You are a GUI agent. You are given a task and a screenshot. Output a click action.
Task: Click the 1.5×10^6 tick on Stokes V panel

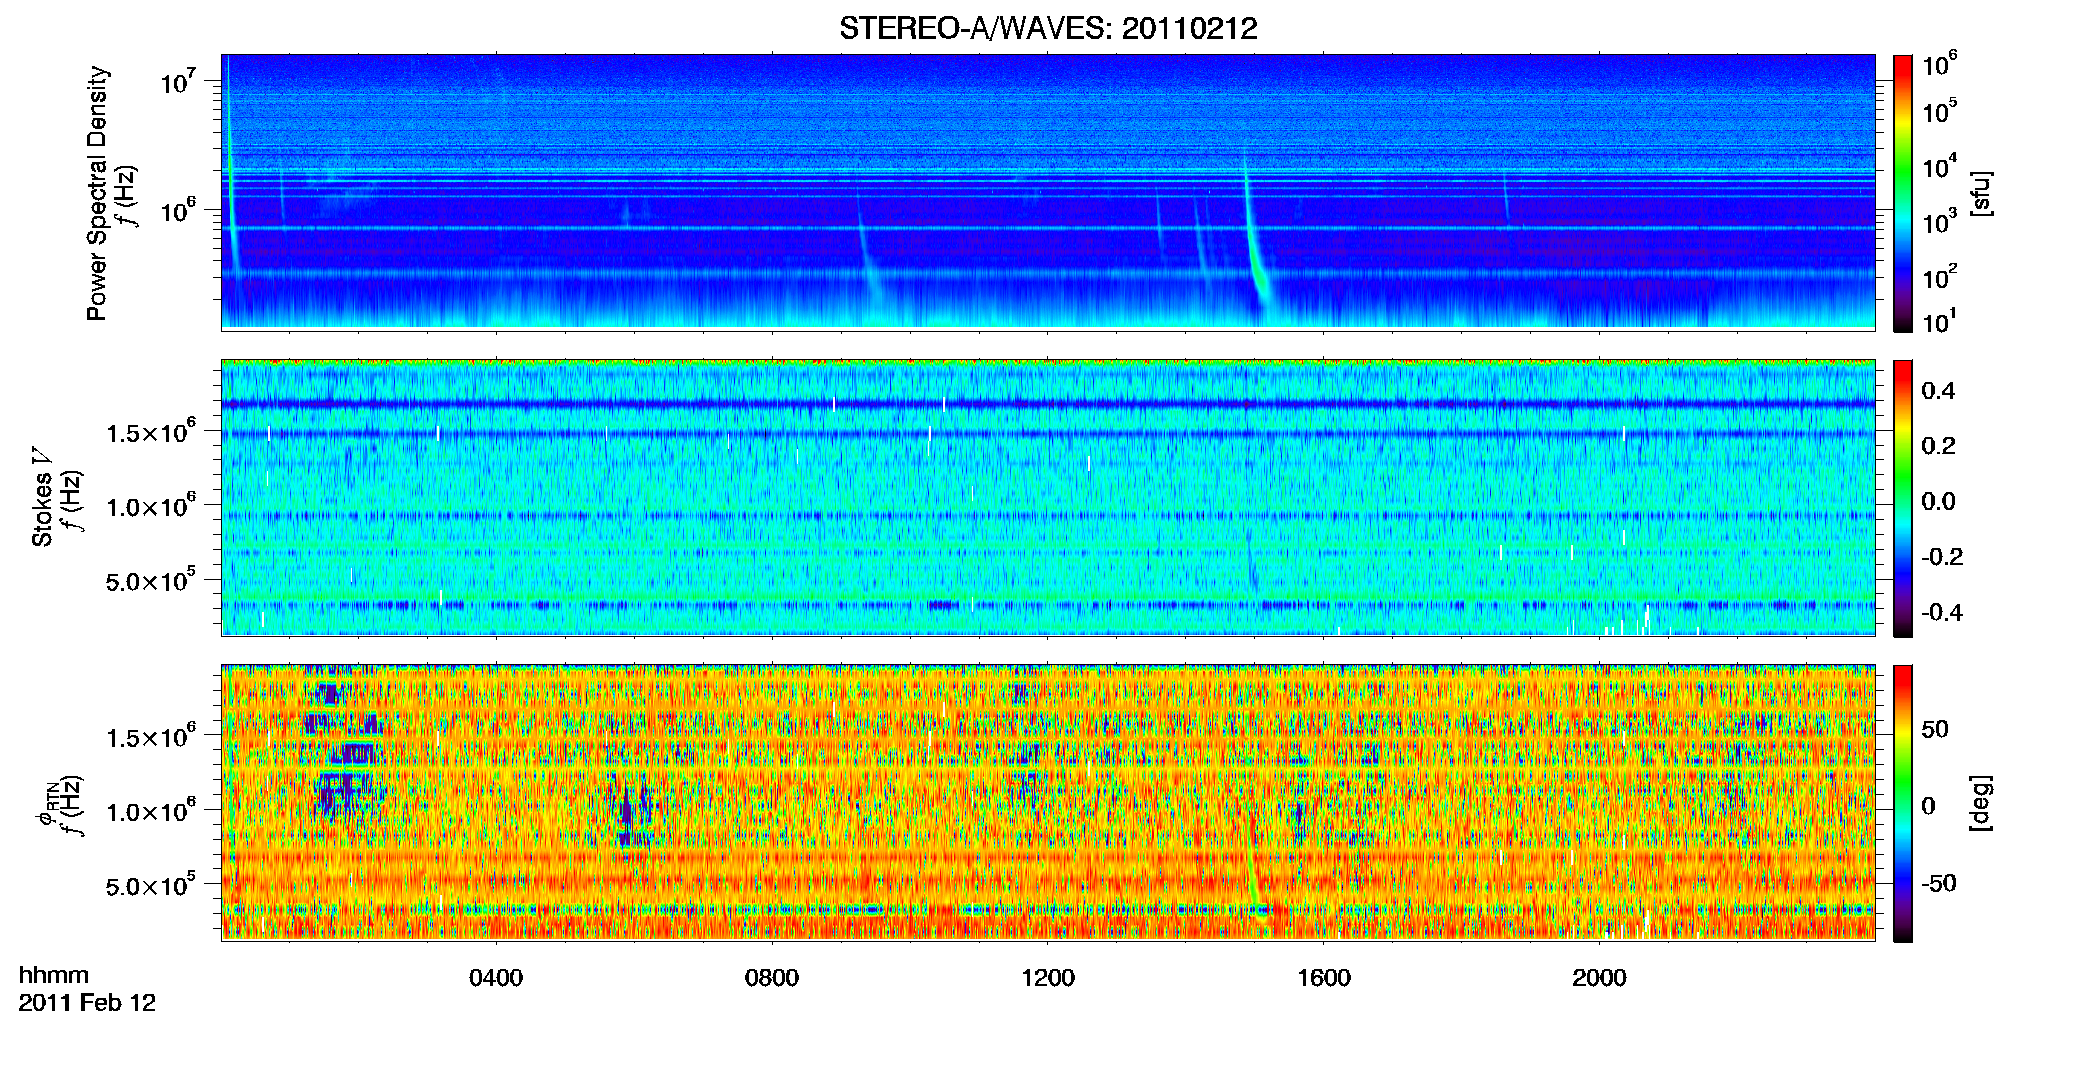(151, 431)
